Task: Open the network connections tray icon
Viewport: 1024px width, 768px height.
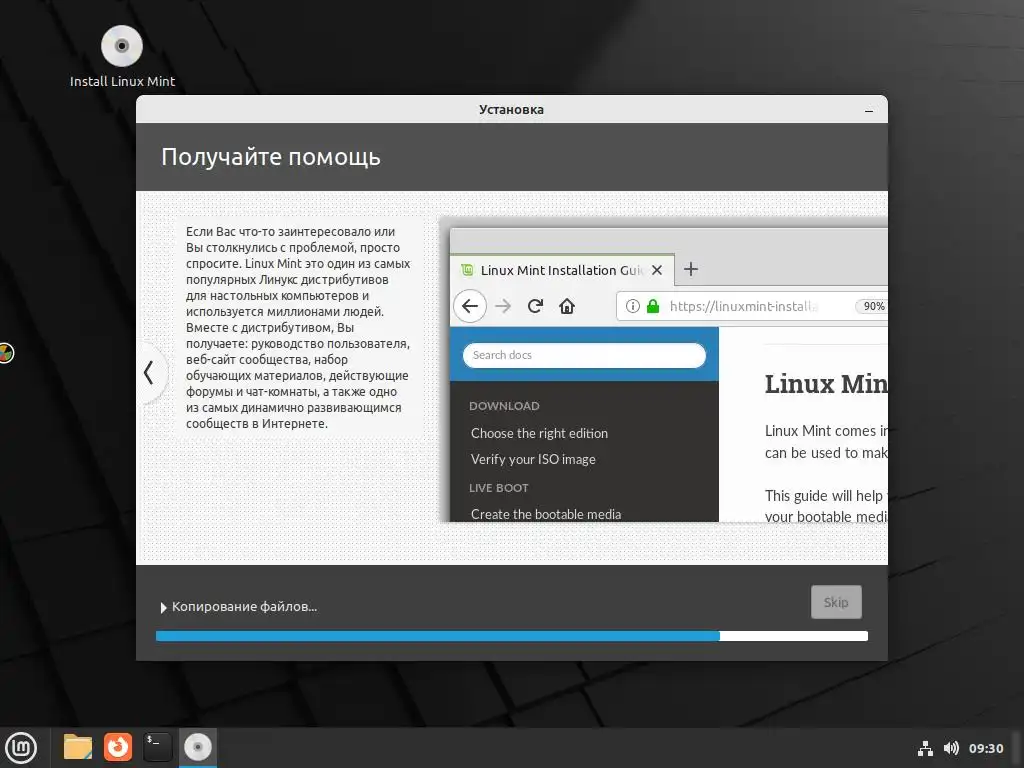Action: click(925, 748)
